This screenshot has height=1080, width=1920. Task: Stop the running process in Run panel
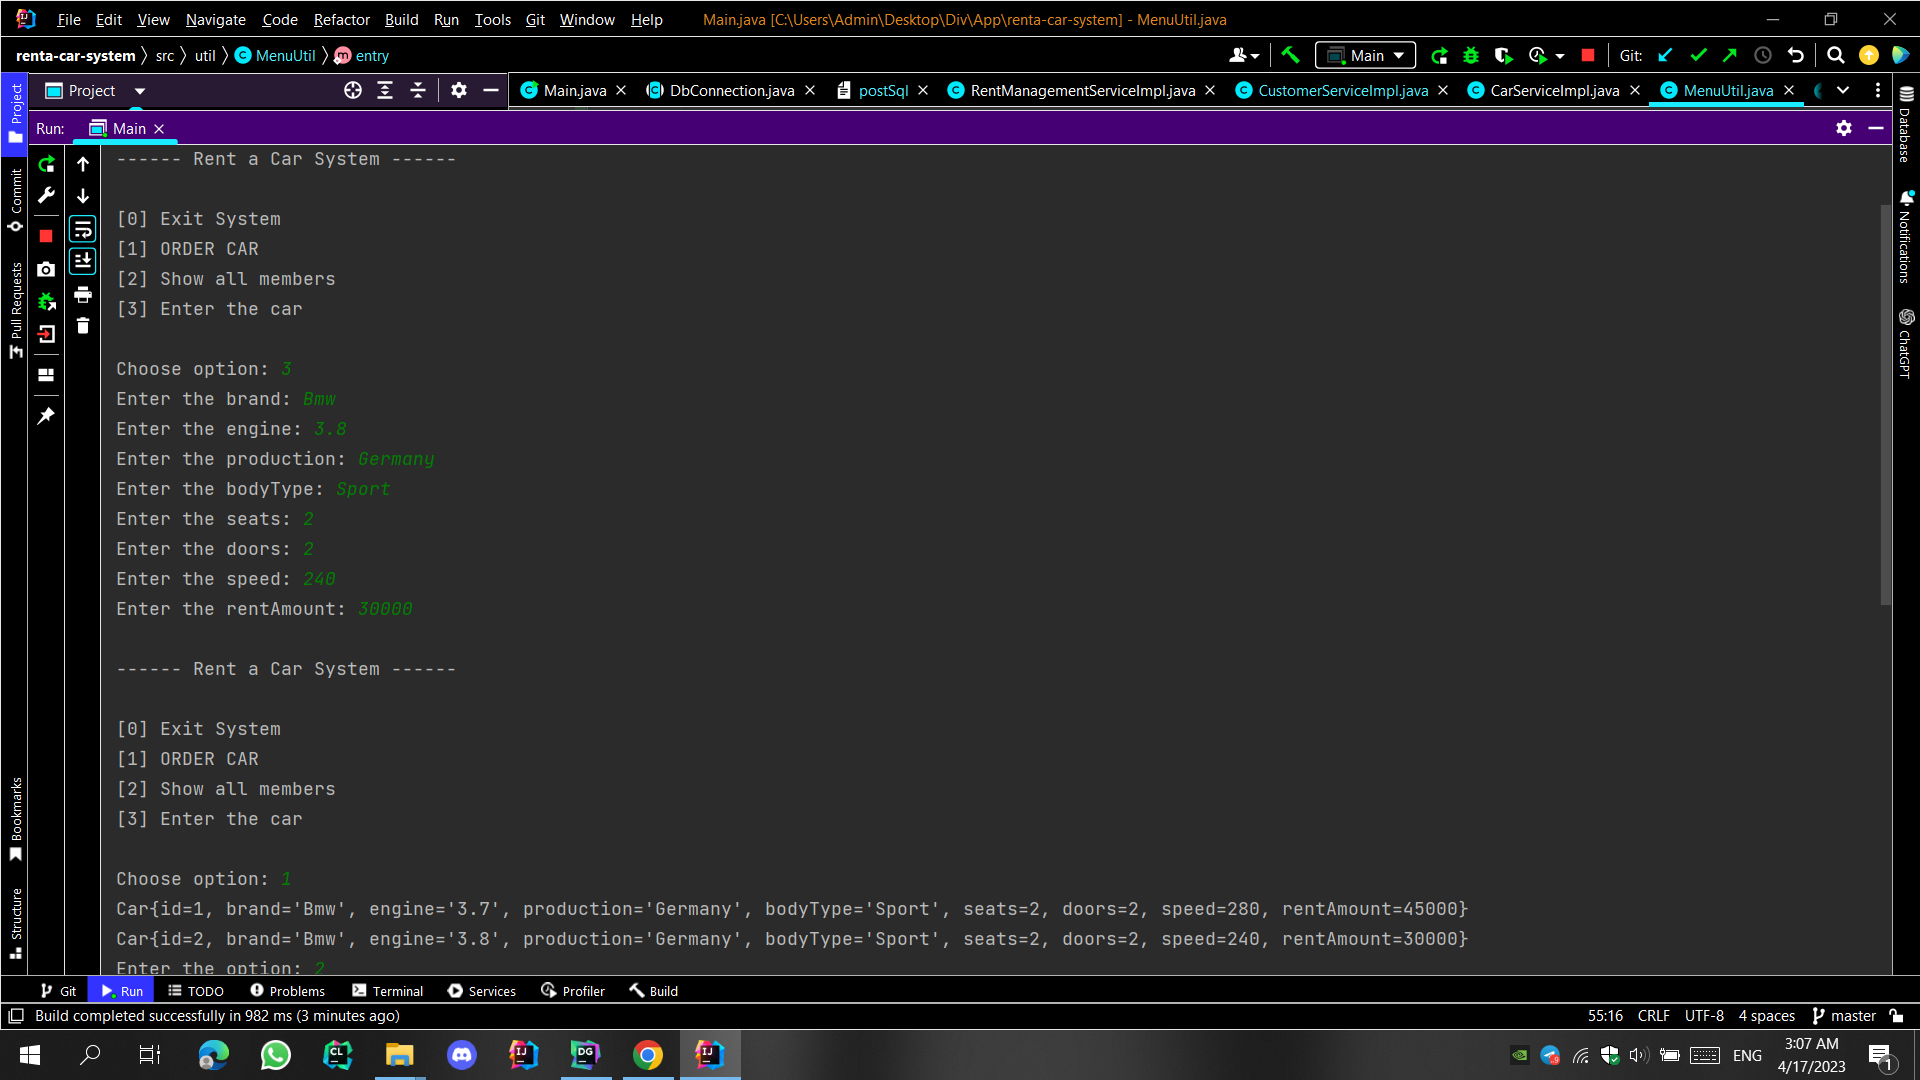pyautogui.click(x=46, y=236)
